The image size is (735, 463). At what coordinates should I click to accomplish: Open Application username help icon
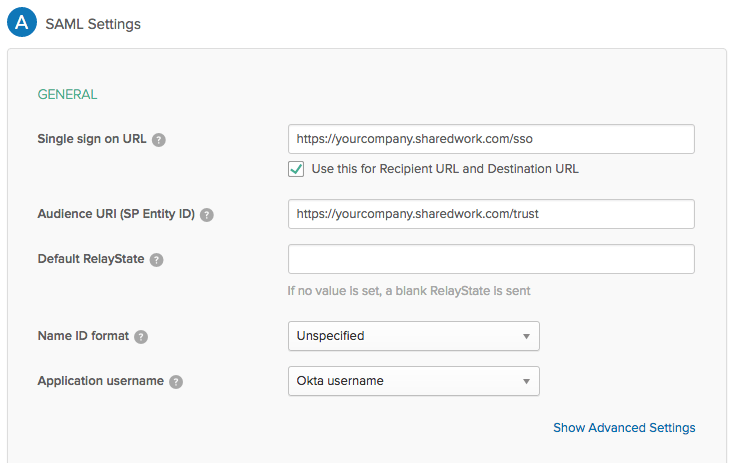pyautogui.click(x=176, y=382)
